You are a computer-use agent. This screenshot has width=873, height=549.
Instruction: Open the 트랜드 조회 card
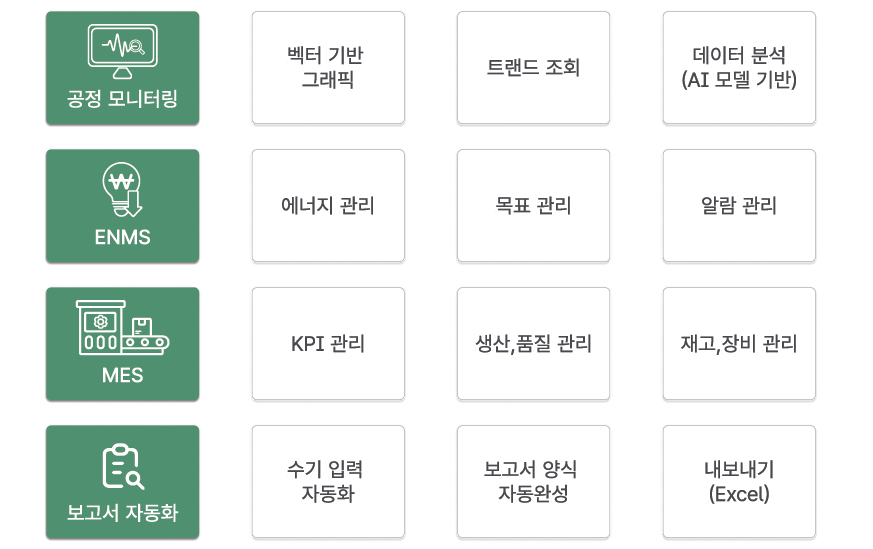[533, 67]
